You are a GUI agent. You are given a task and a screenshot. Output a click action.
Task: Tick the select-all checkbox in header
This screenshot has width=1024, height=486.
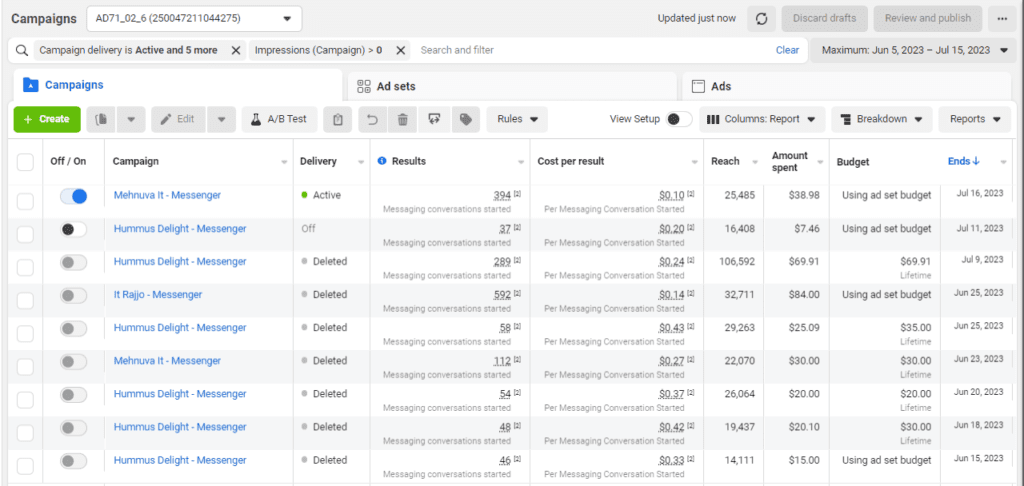(25, 162)
